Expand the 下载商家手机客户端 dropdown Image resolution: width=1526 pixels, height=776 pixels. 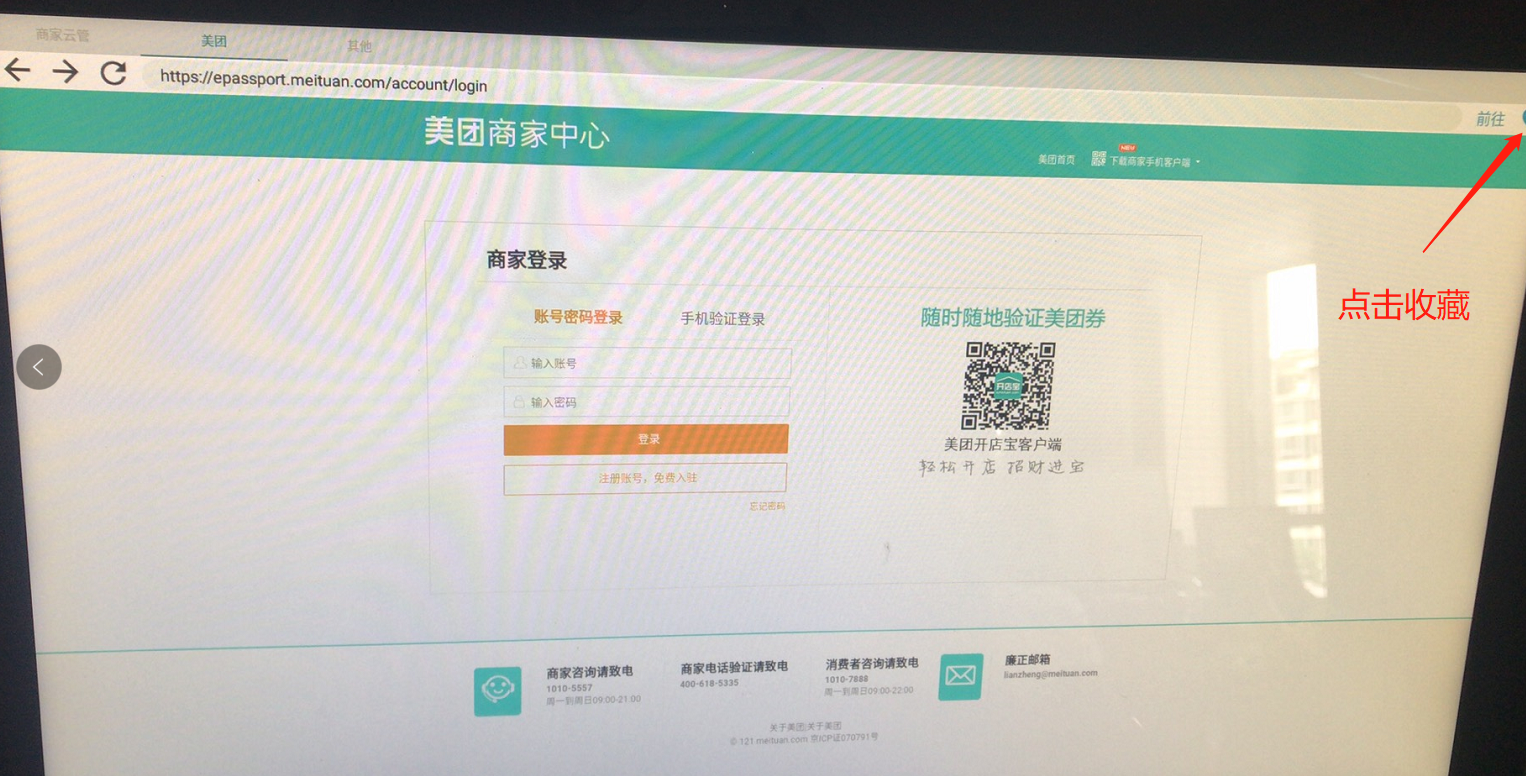1154,161
